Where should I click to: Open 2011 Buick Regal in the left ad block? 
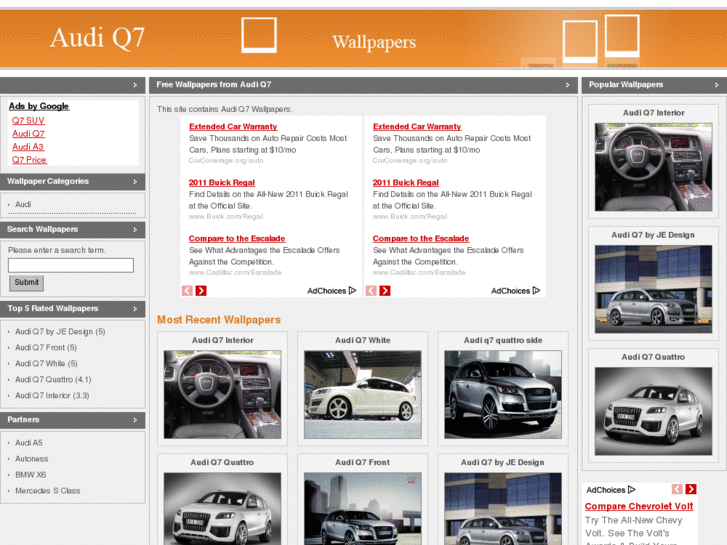[x=222, y=183]
